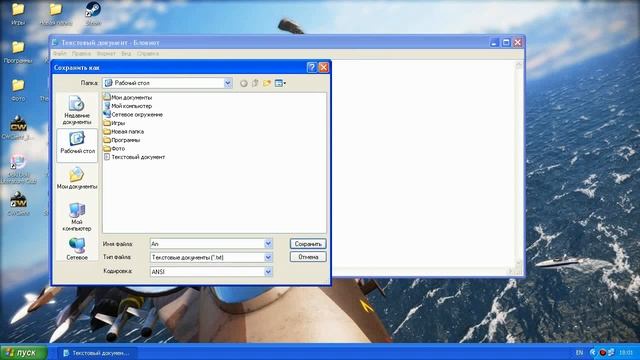Image resolution: width=640 pixels, height=360 pixels.
Task: Click the Отмена button
Action: pyautogui.click(x=308, y=257)
